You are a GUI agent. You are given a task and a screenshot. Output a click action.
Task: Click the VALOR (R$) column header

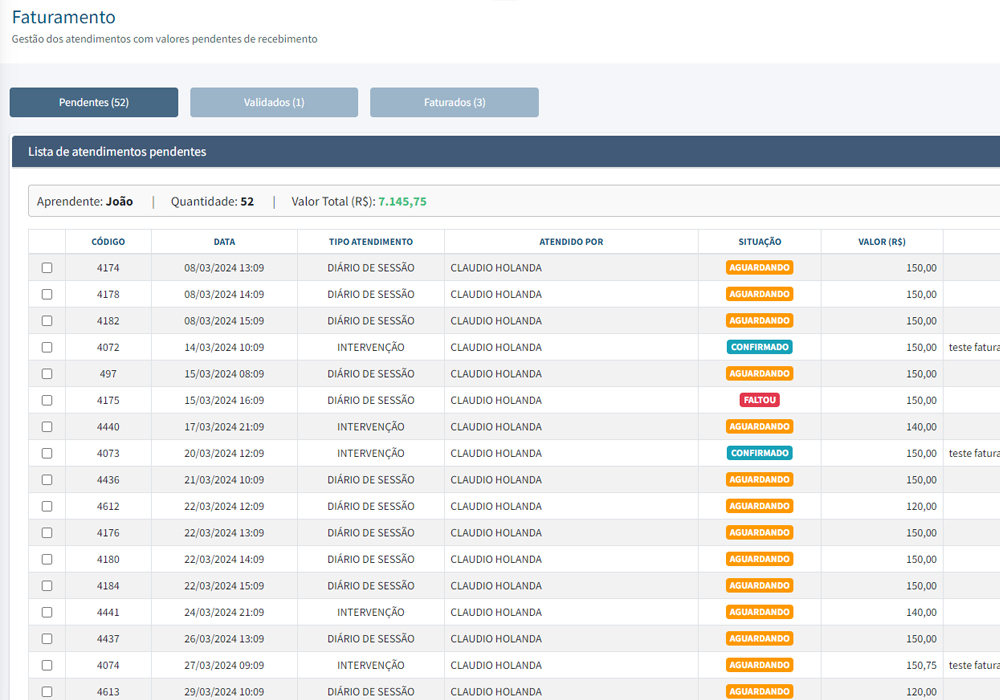881,242
